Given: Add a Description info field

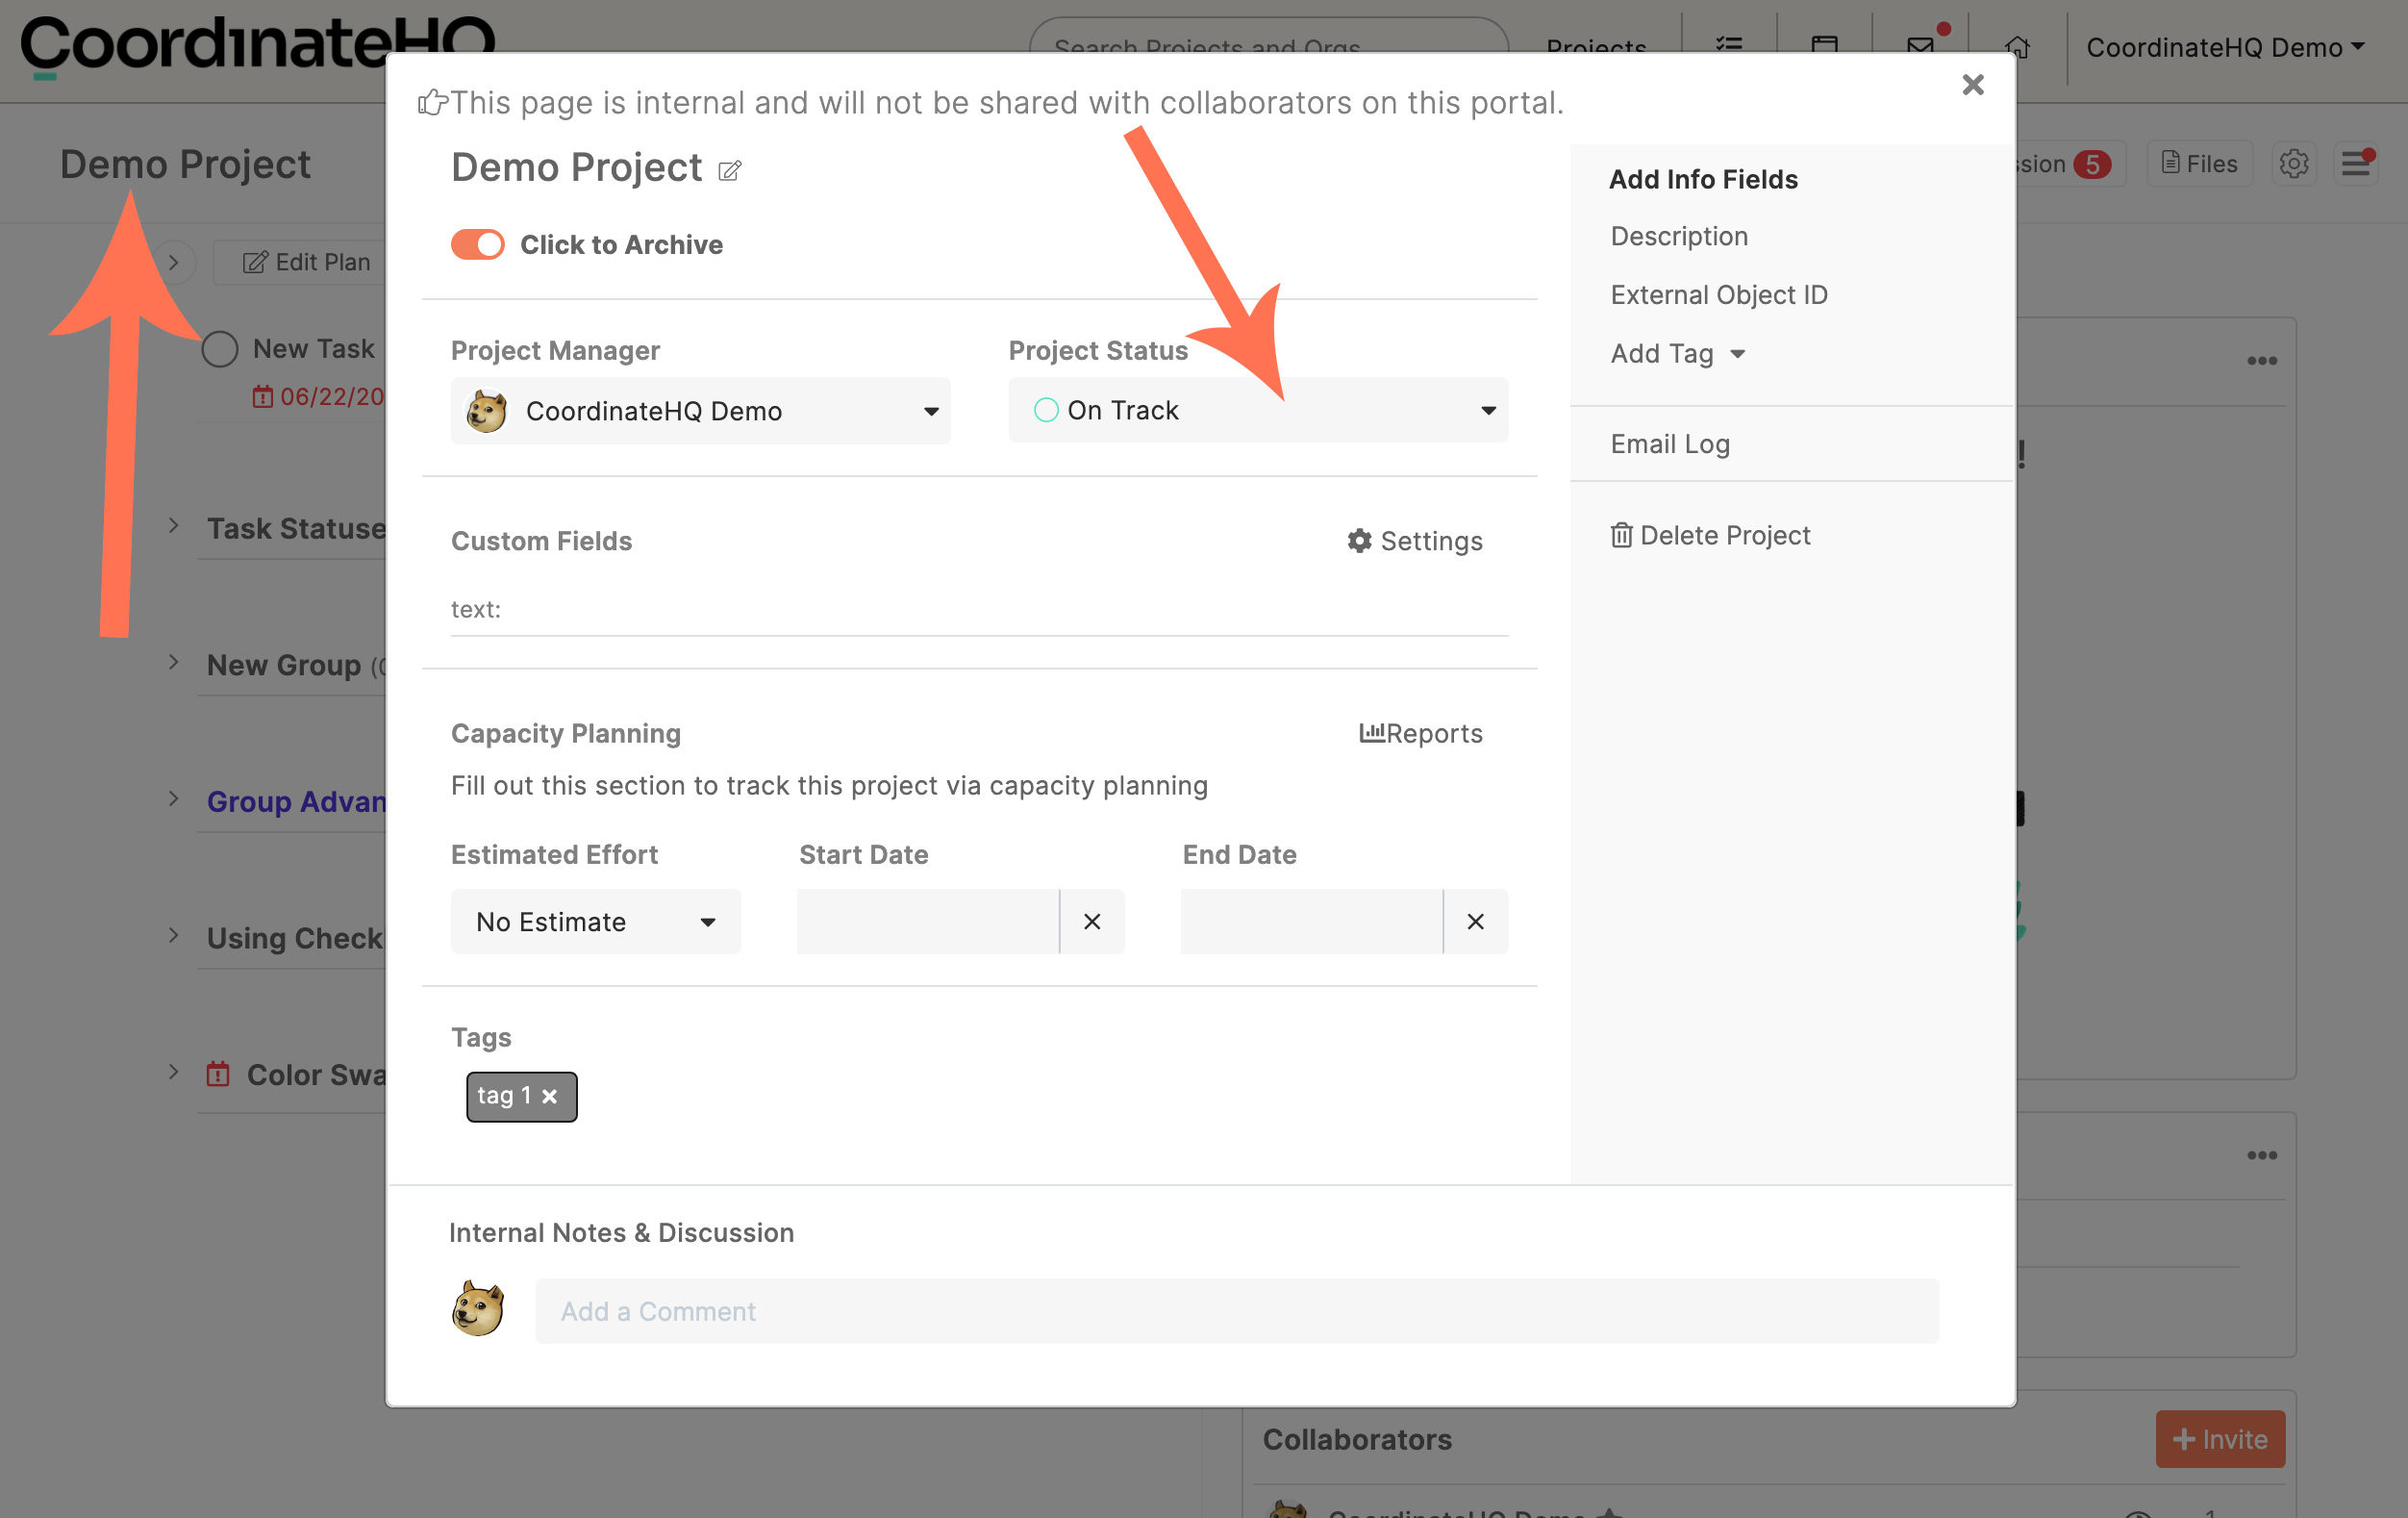Looking at the screenshot, I should (x=1679, y=236).
